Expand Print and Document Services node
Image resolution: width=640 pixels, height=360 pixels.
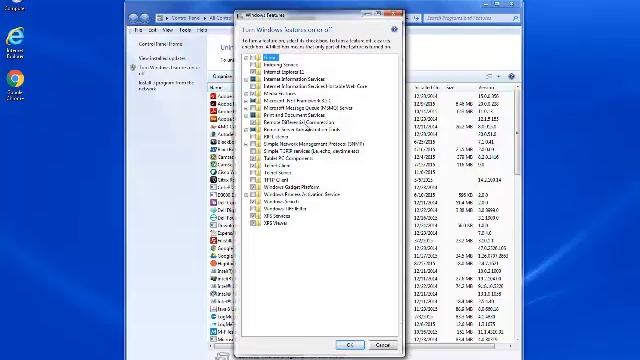pyautogui.click(x=246, y=116)
